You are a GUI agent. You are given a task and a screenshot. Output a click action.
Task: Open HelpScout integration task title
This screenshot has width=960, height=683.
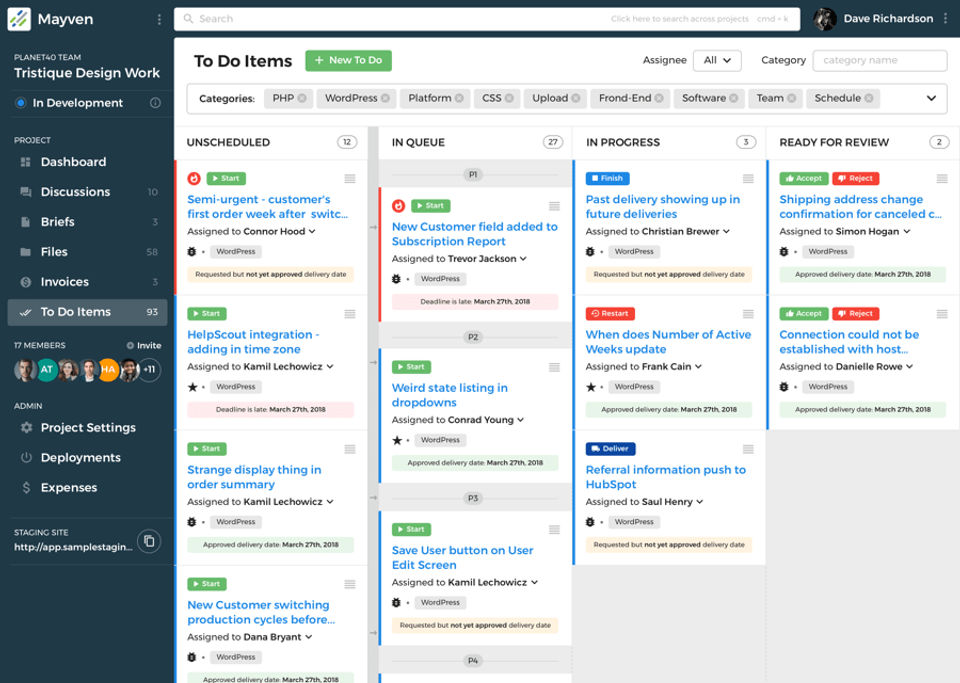253,342
